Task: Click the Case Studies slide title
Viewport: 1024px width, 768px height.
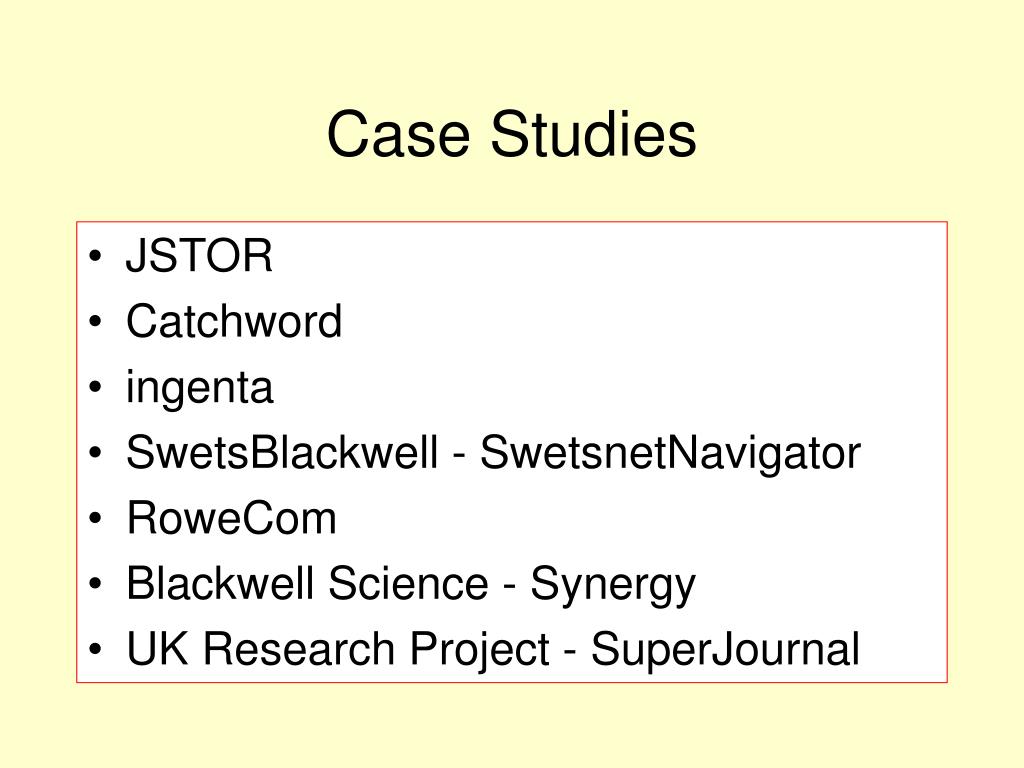Action: pos(511,134)
